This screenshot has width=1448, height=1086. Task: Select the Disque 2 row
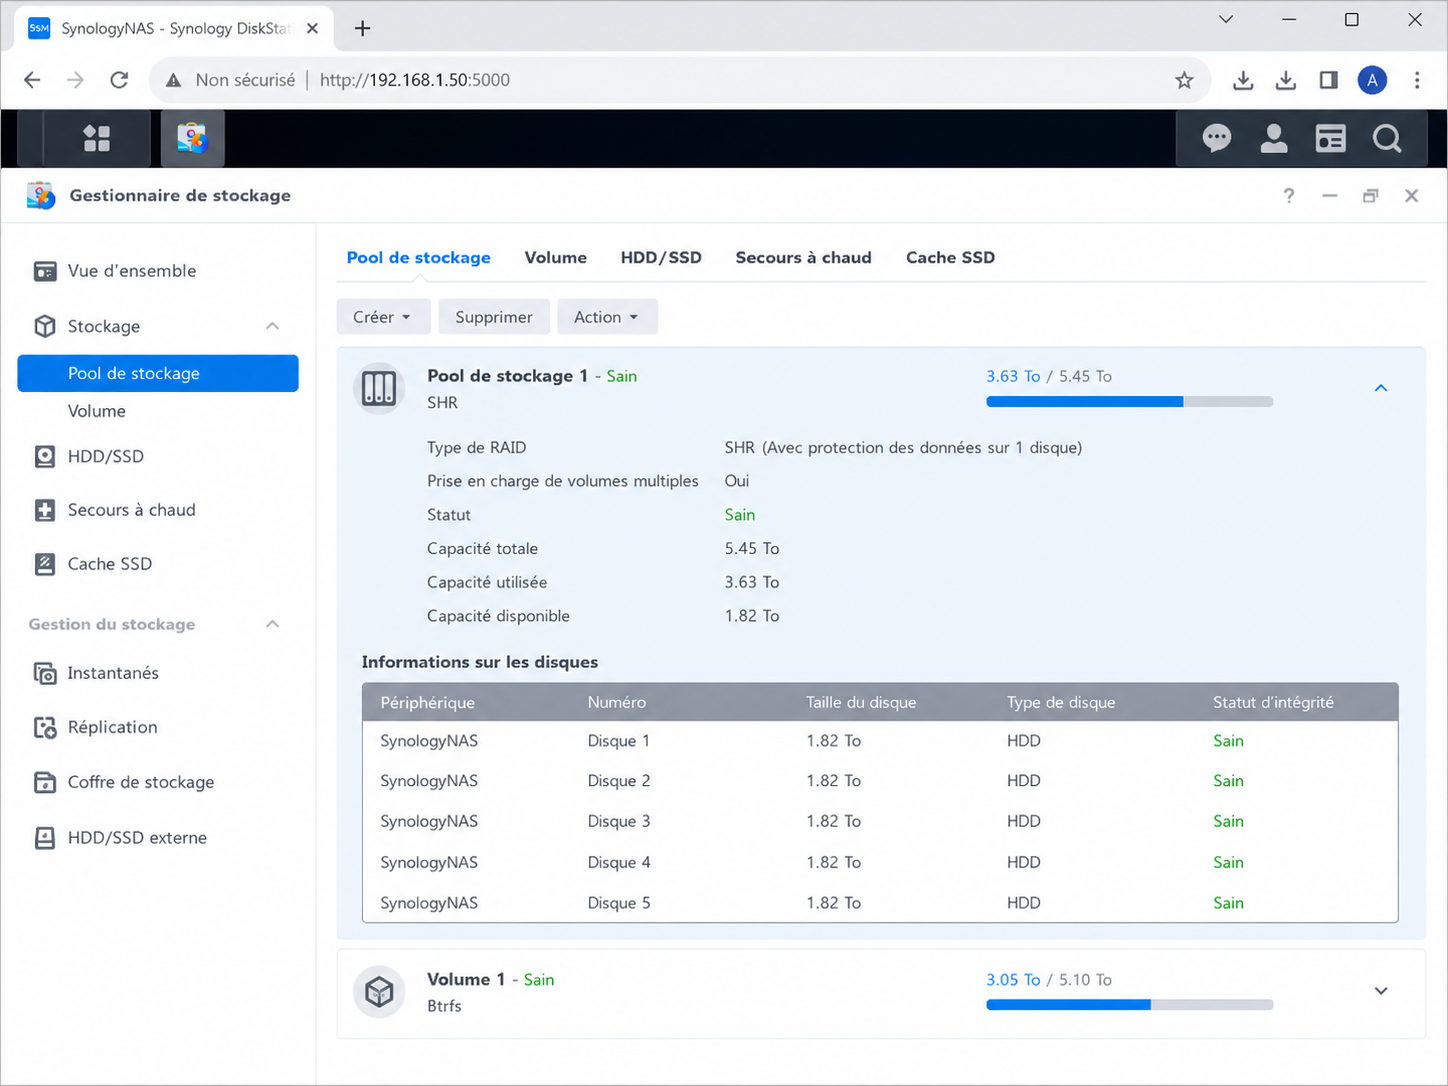coord(880,781)
